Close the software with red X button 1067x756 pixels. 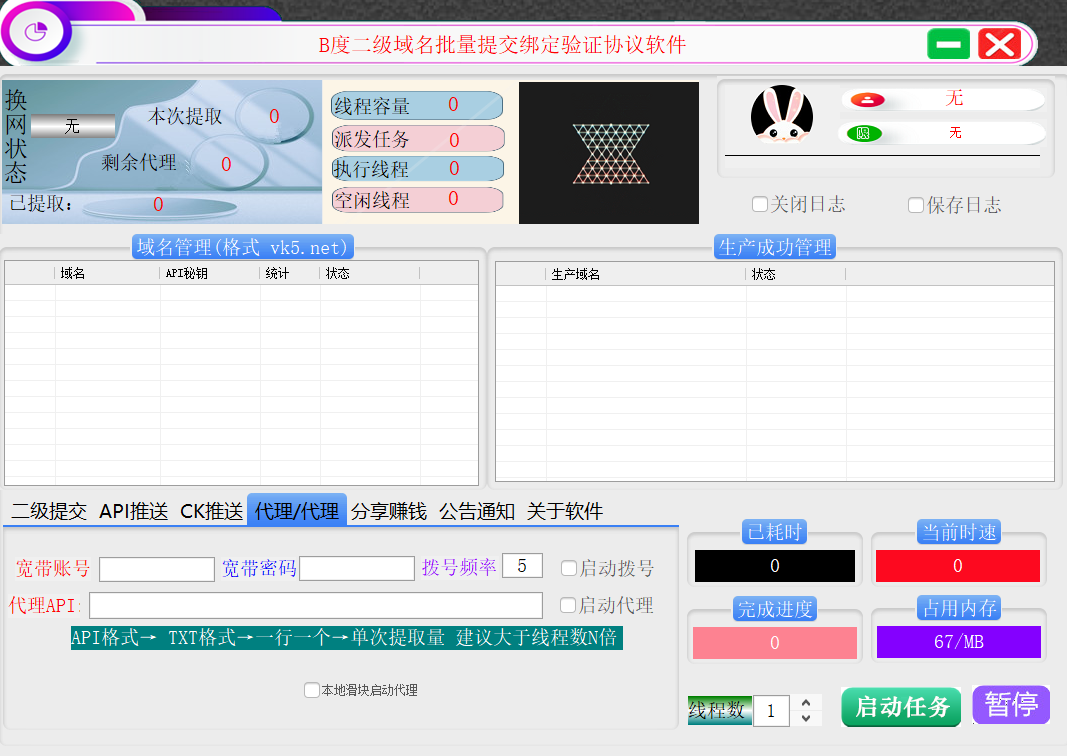pyautogui.click(x=999, y=44)
